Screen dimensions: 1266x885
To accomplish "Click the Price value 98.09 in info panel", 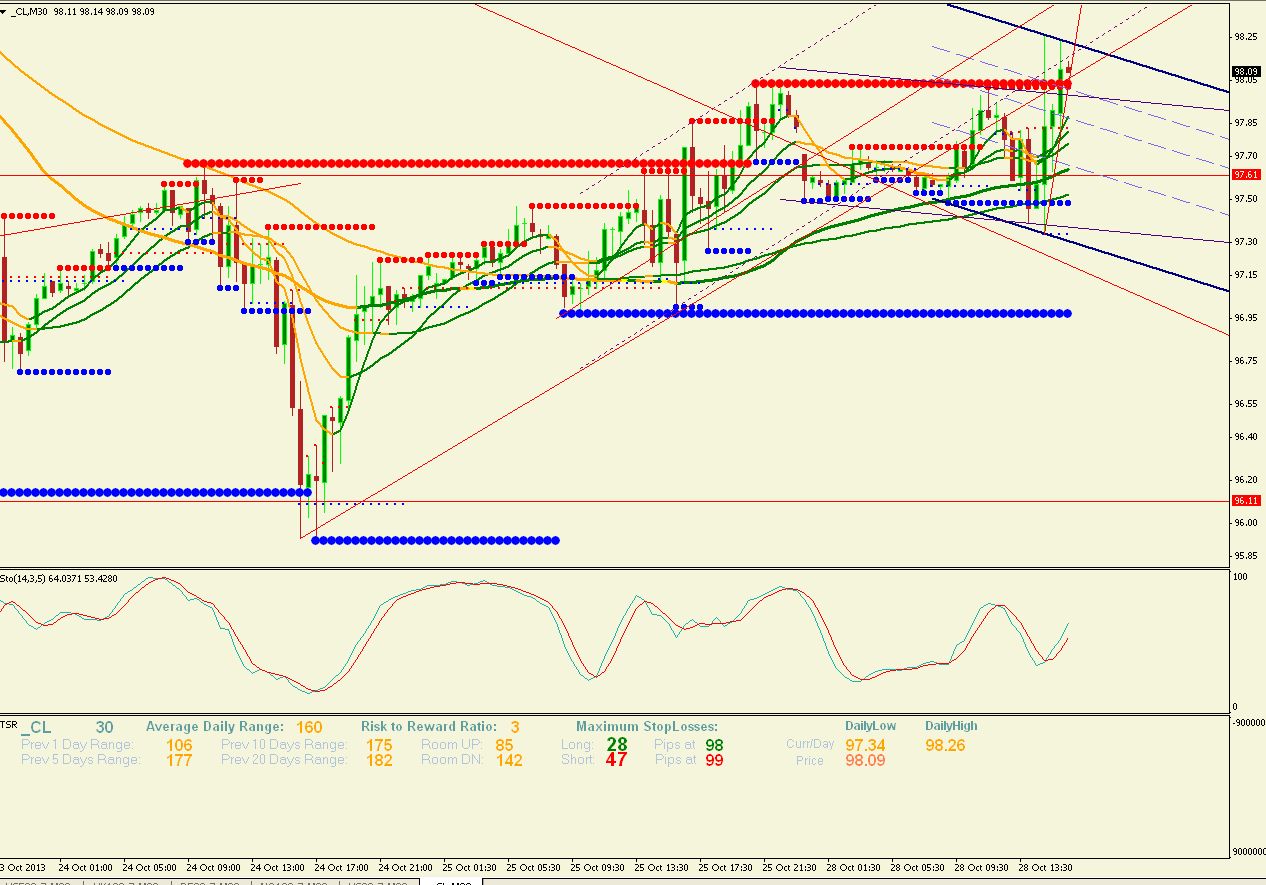I will [865, 760].
